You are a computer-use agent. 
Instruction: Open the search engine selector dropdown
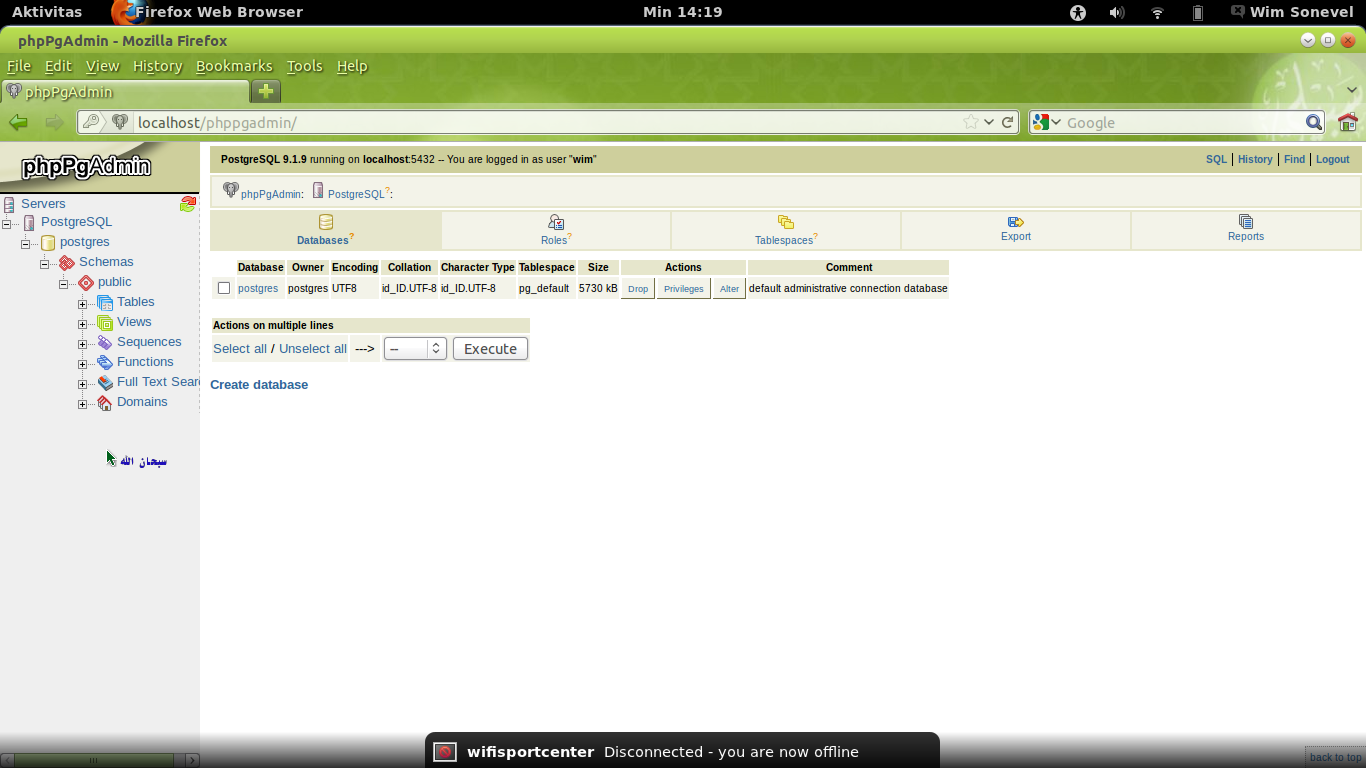[1047, 122]
